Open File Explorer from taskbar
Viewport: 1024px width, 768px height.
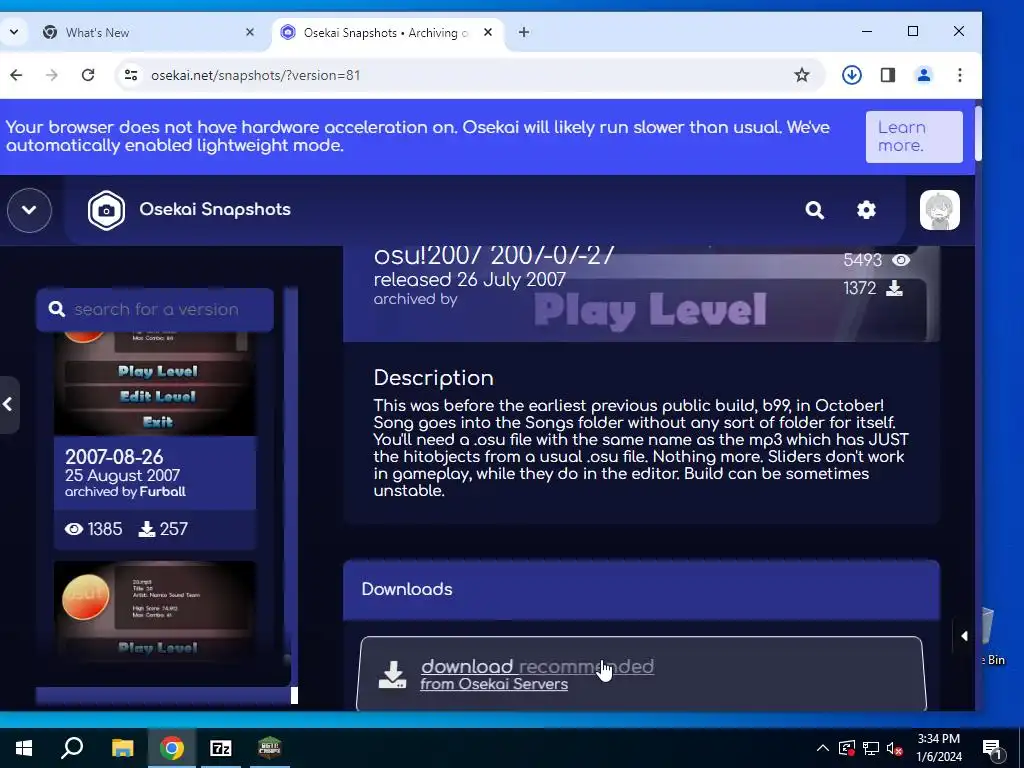point(122,748)
